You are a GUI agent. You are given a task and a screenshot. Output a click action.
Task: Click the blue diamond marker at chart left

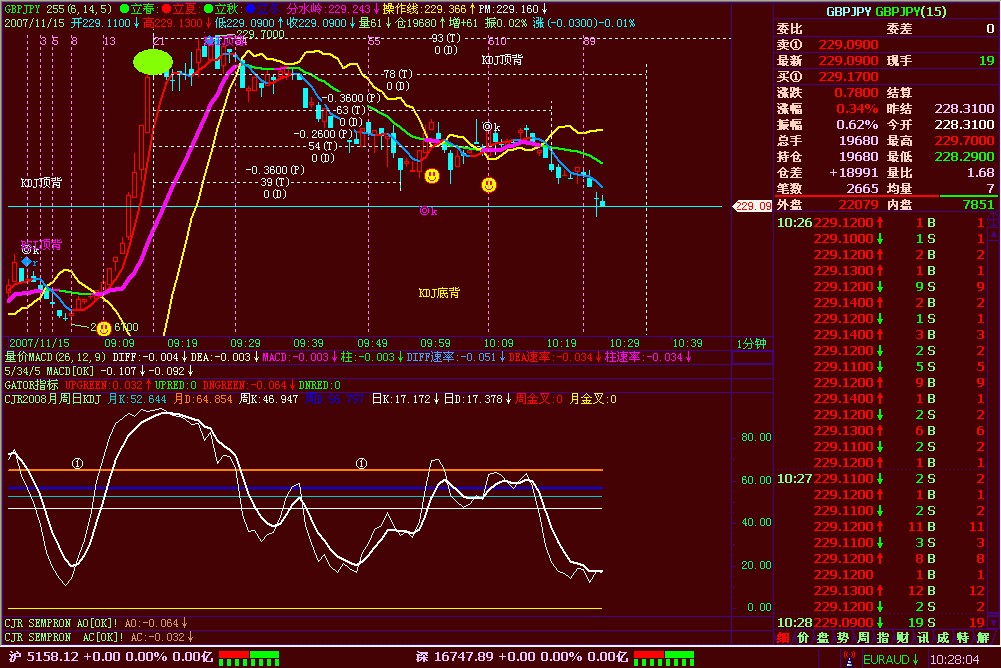click(x=27, y=261)
